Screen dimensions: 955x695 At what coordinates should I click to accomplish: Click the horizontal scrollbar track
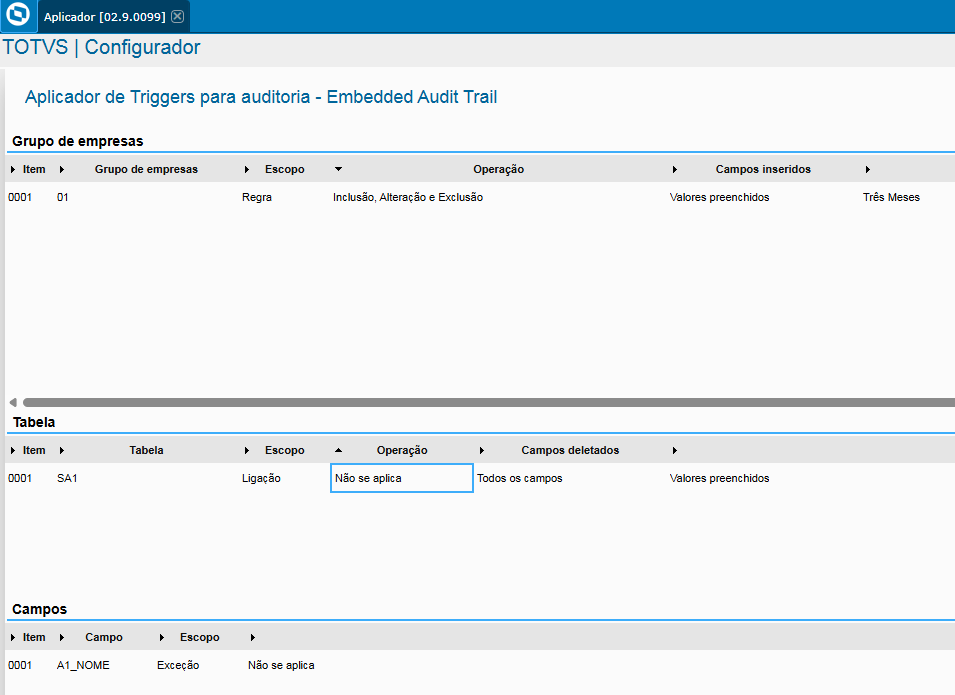point(488,402)
